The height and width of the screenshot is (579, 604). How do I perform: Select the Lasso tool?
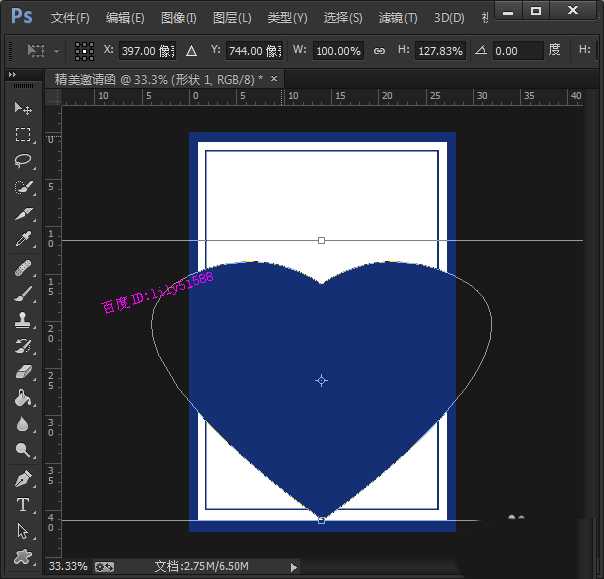click(23, 161)
